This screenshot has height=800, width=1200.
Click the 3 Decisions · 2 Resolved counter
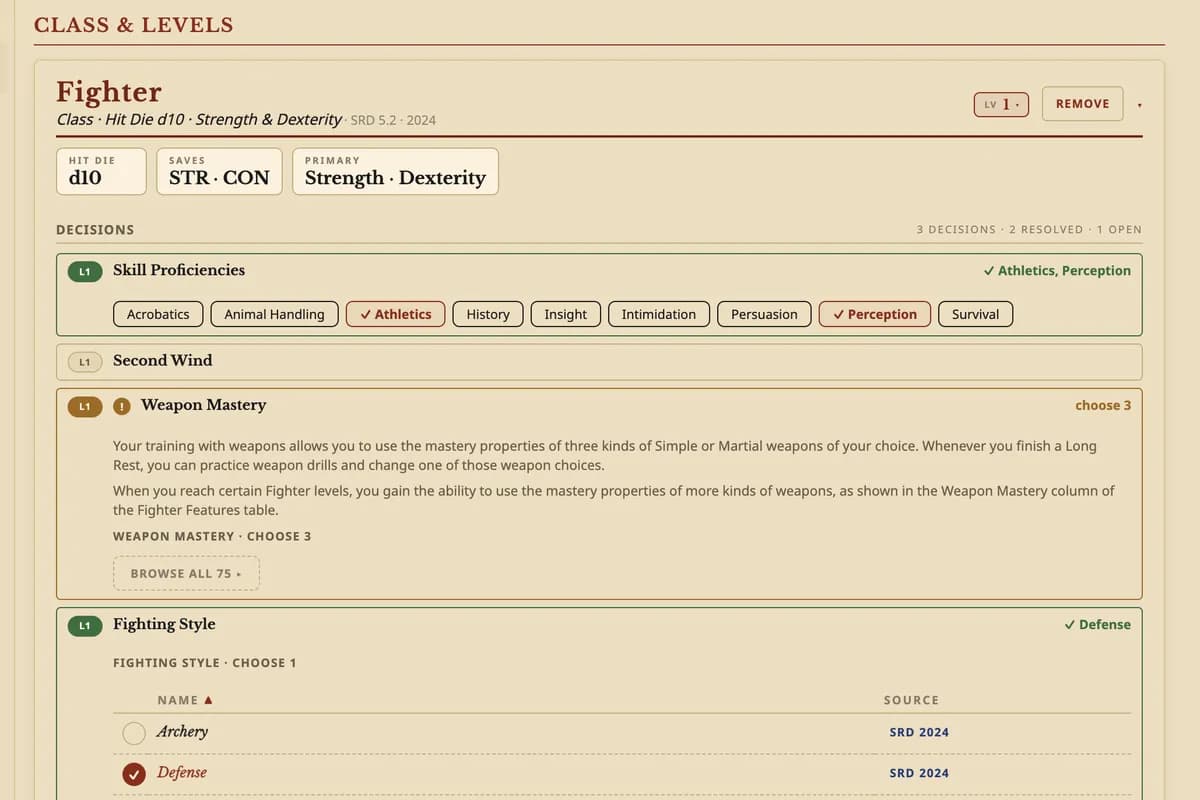[1029, 230]
